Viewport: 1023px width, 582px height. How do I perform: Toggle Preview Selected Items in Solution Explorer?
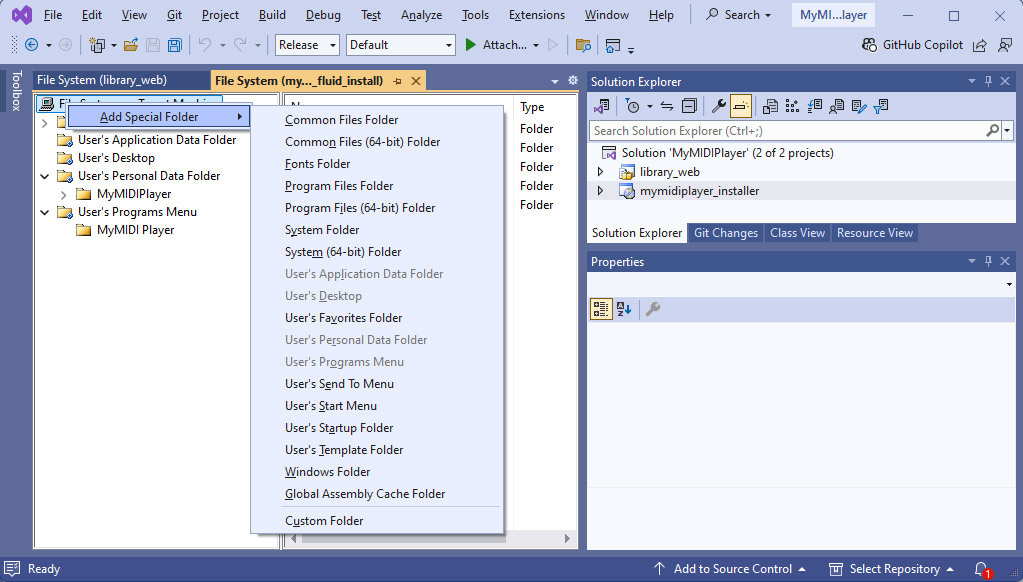741,106
